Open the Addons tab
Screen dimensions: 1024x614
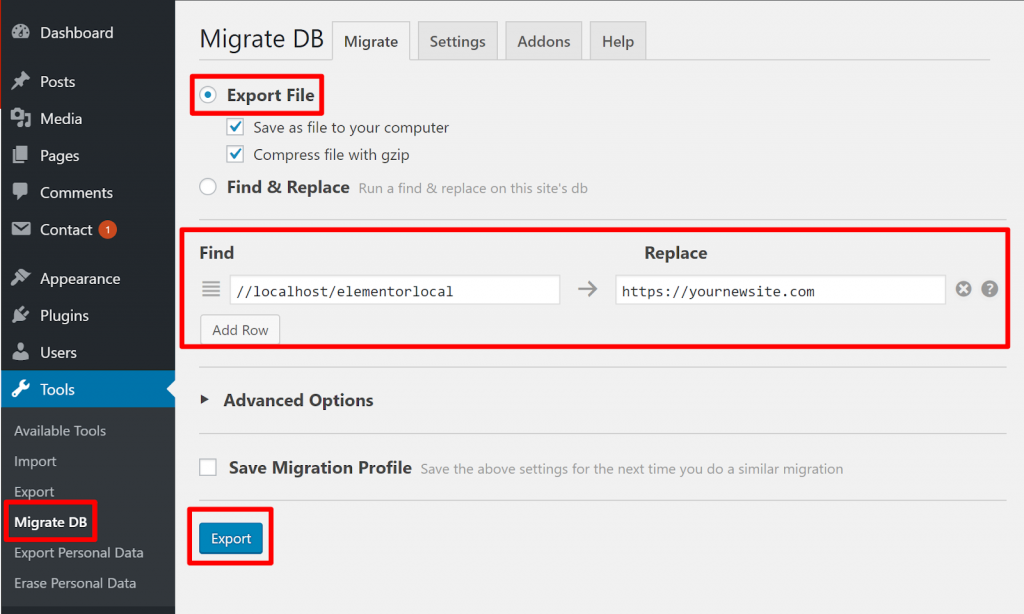[x=544, y=42]
